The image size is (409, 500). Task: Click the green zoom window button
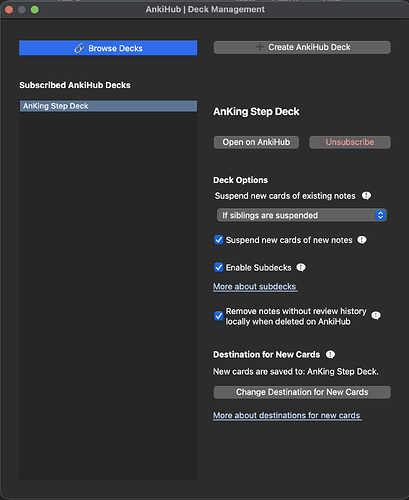[x=35, y=10]
